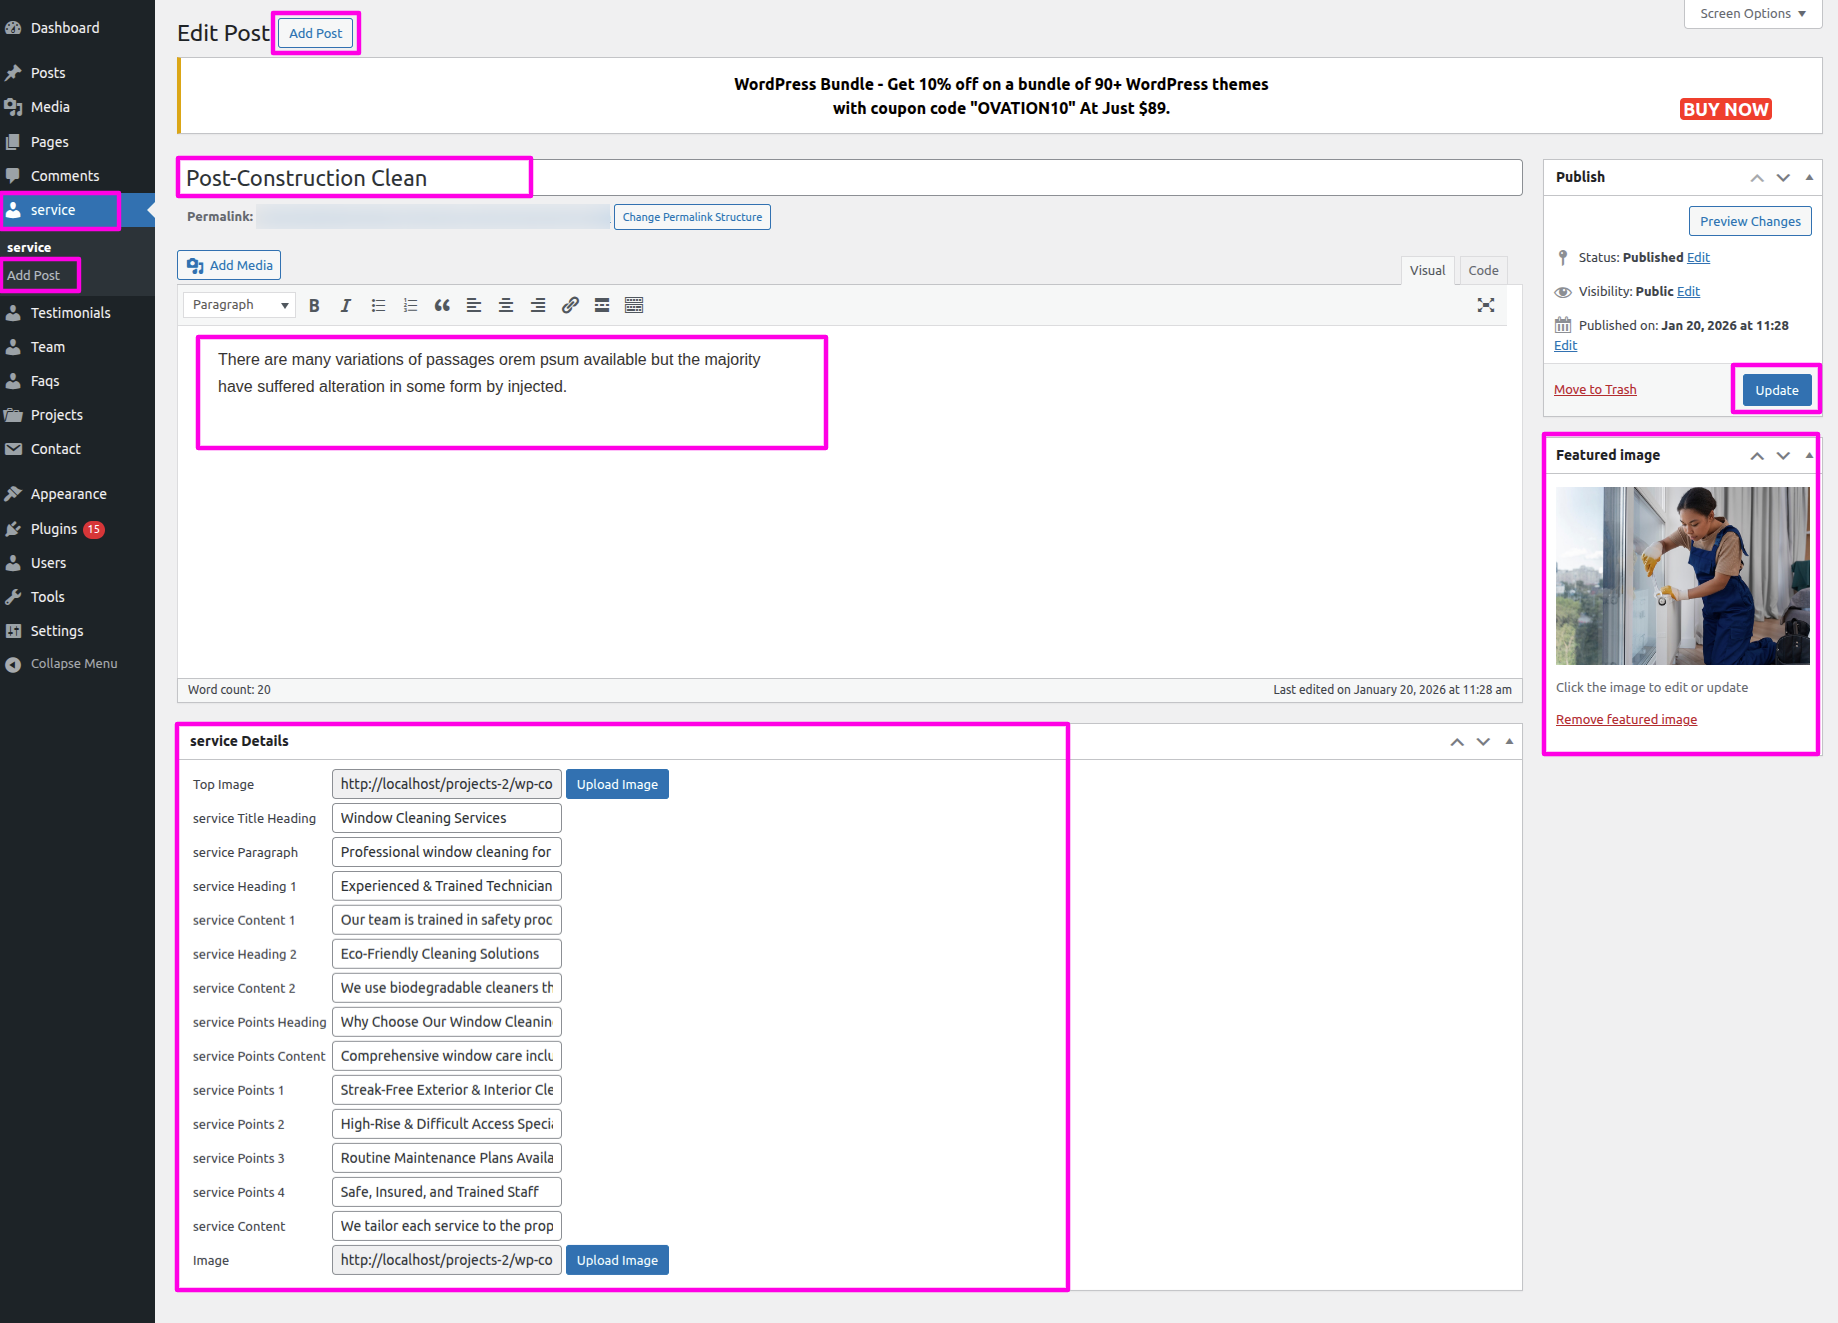Screen dimensions: 1838x1323
Task: Insert a bulleted list
Action: click(378, 306)
